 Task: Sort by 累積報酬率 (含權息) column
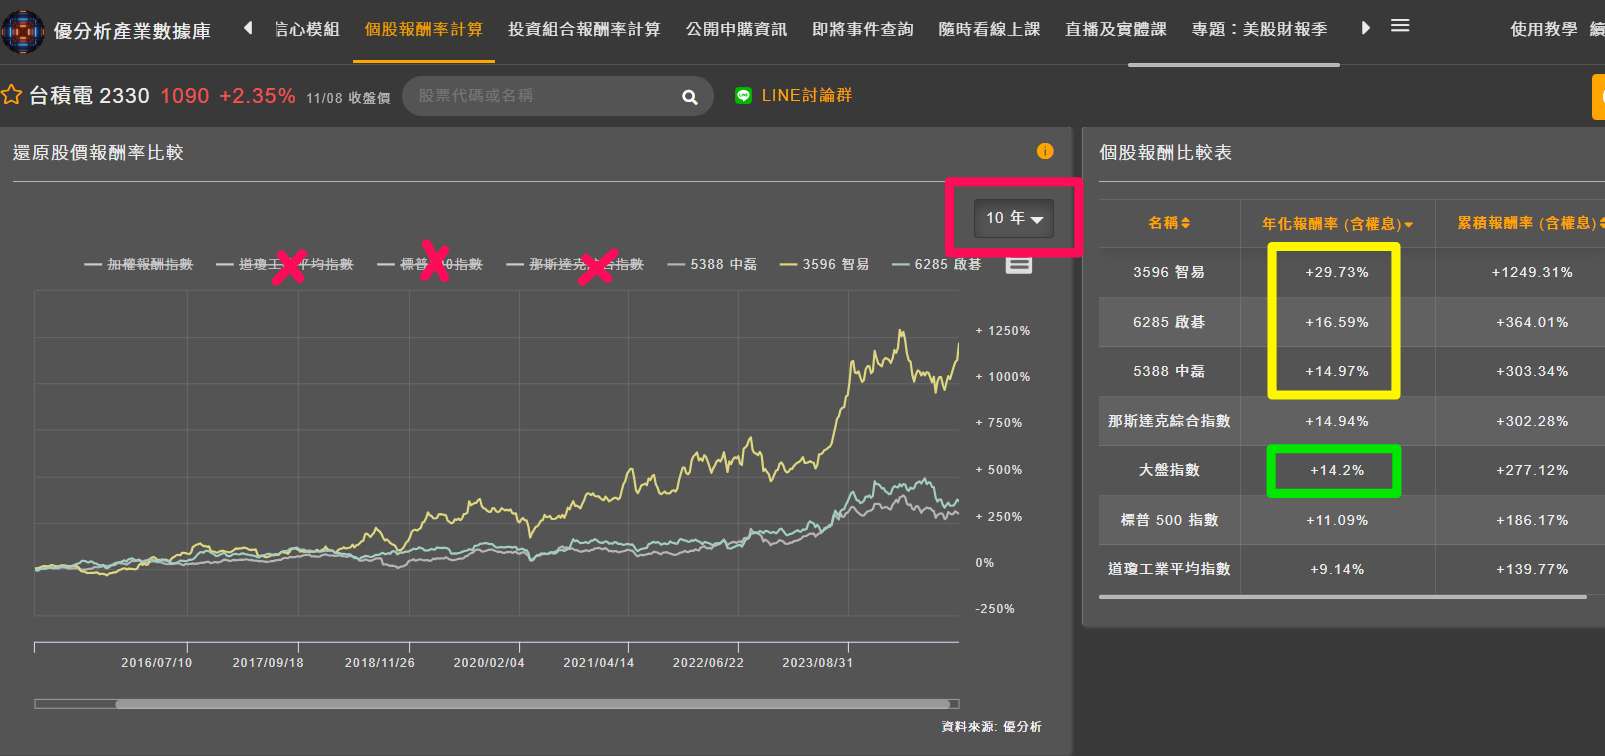click(x=1531, y=223)
